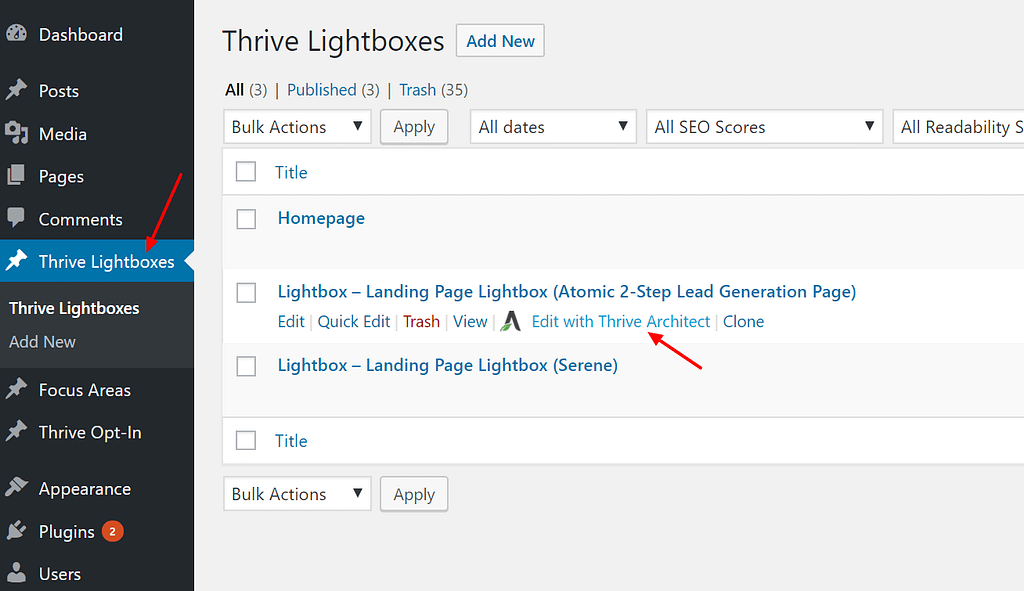
Task: Click the Quick Edit link
Action: 354,322
